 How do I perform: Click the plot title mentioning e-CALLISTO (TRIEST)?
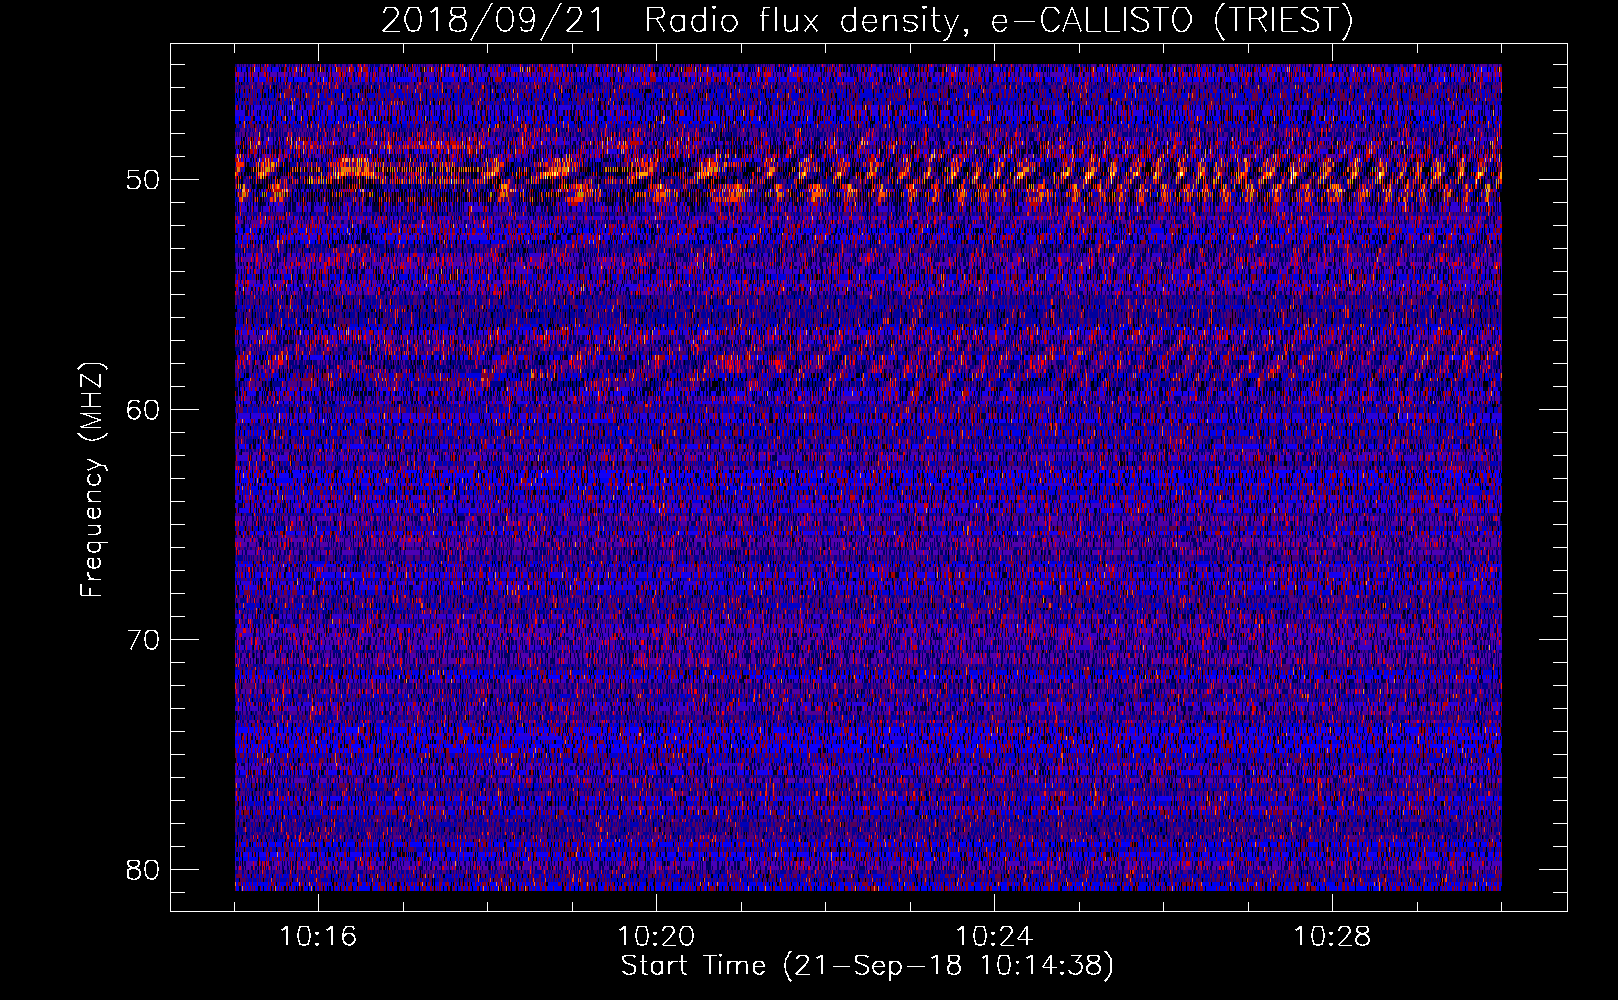tap(867, 20)
